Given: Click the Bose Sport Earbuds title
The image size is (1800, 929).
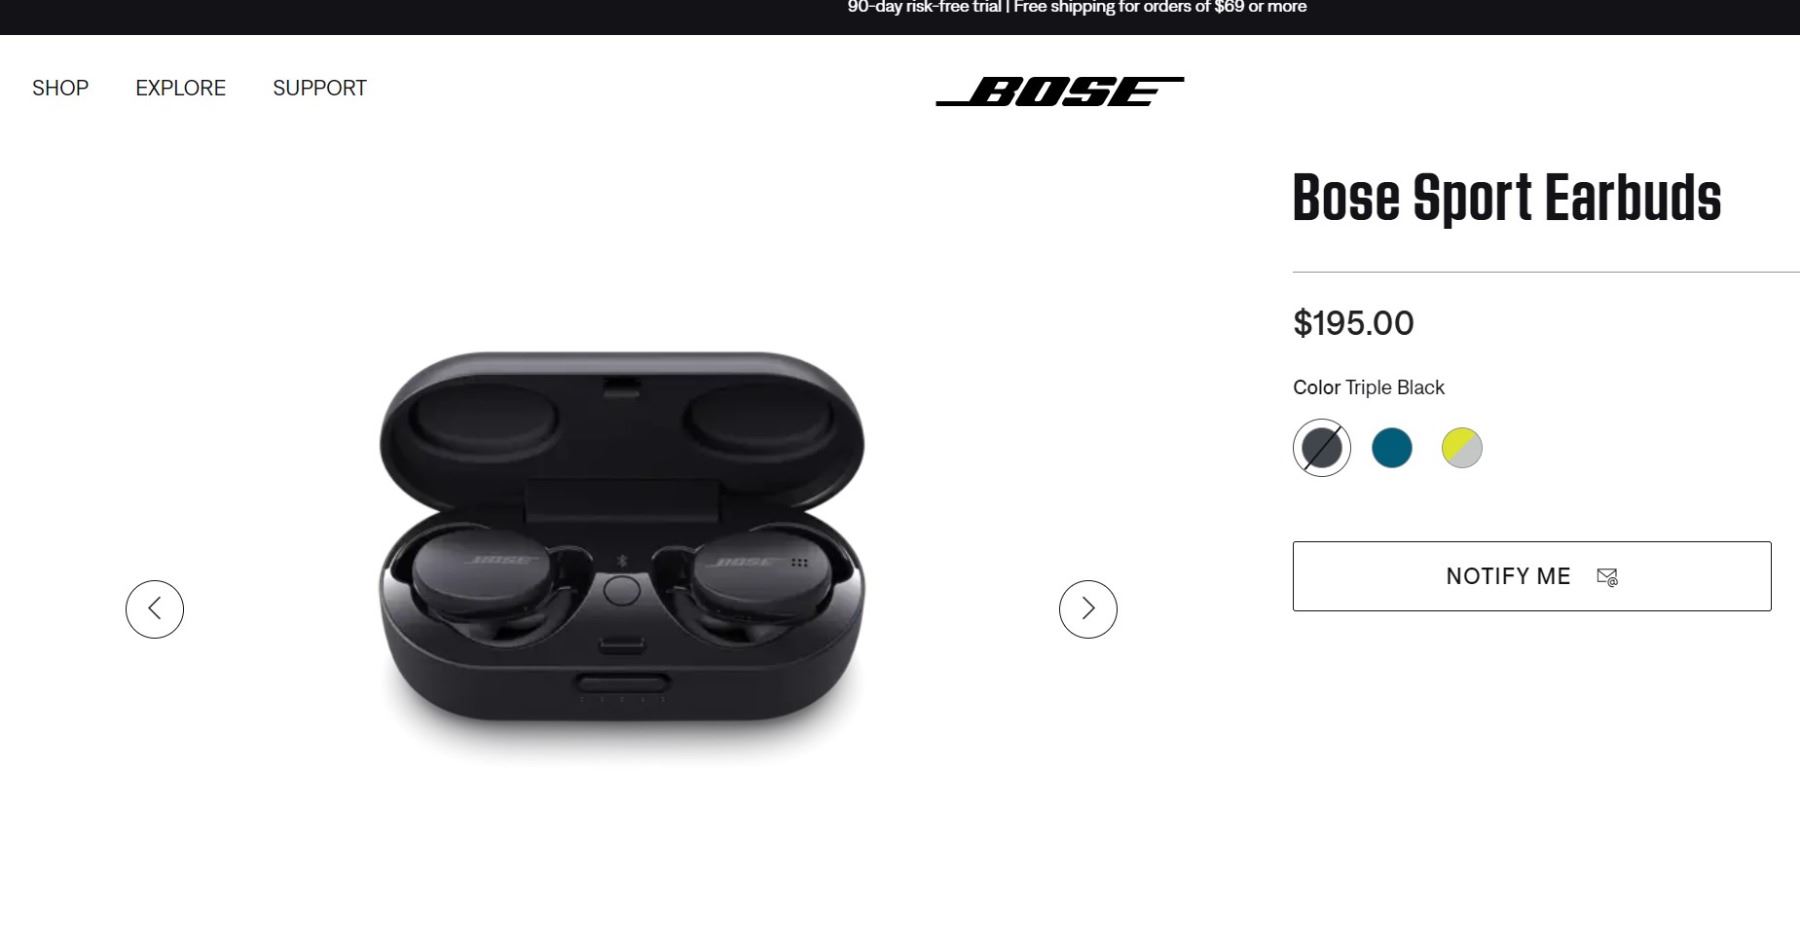Looking at the screenshot, I should coord(1507,197).
